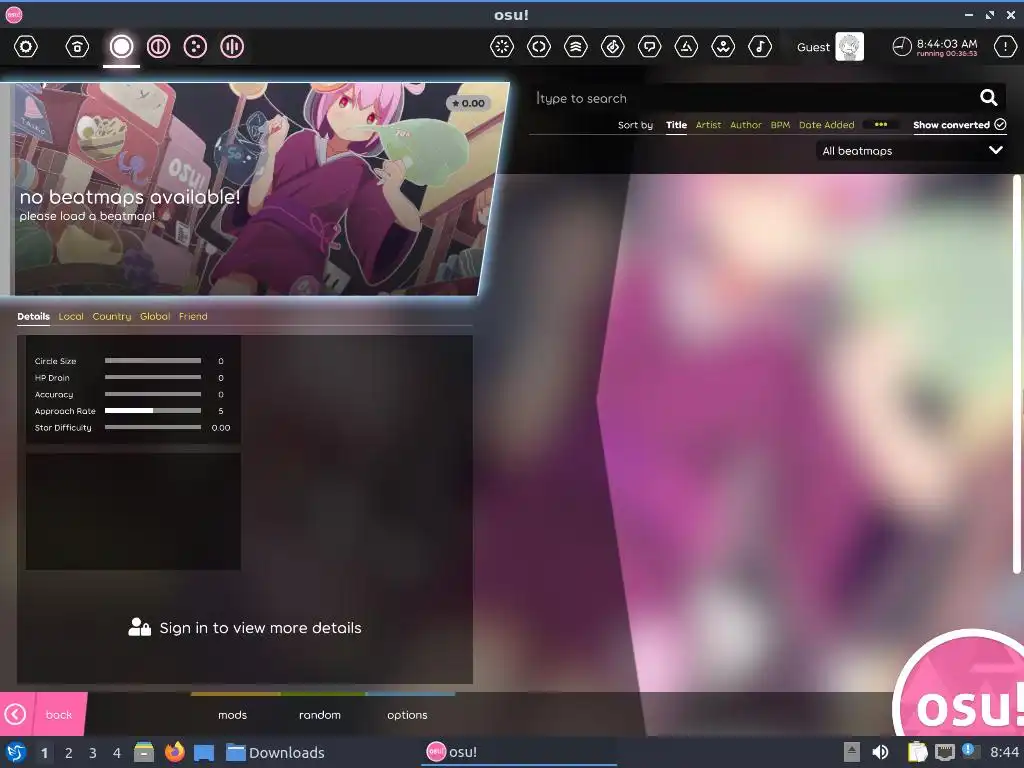Viewport: 1024px width, 768px height.
Task: Select the osu! standard ruleset icon
Action: click(x=121, y=46)
